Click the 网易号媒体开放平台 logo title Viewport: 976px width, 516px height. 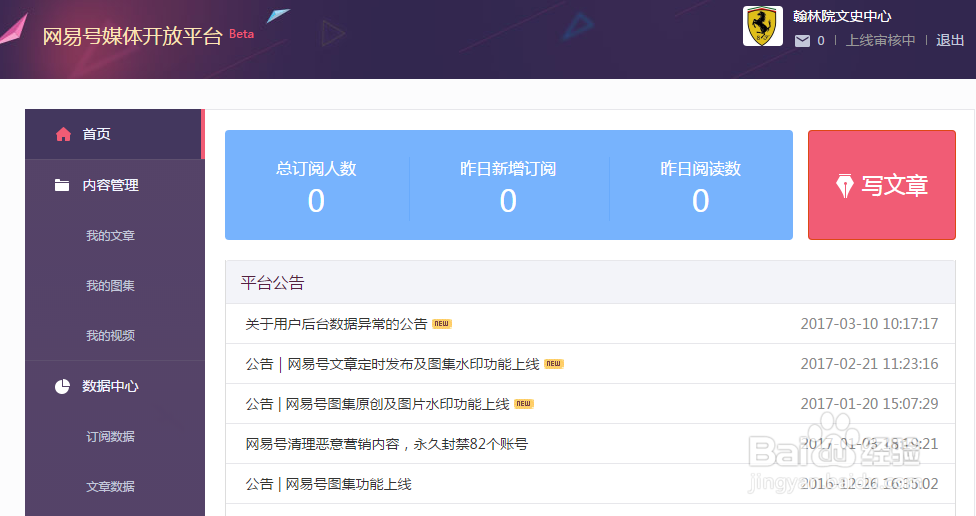click(x=132, y=37)
